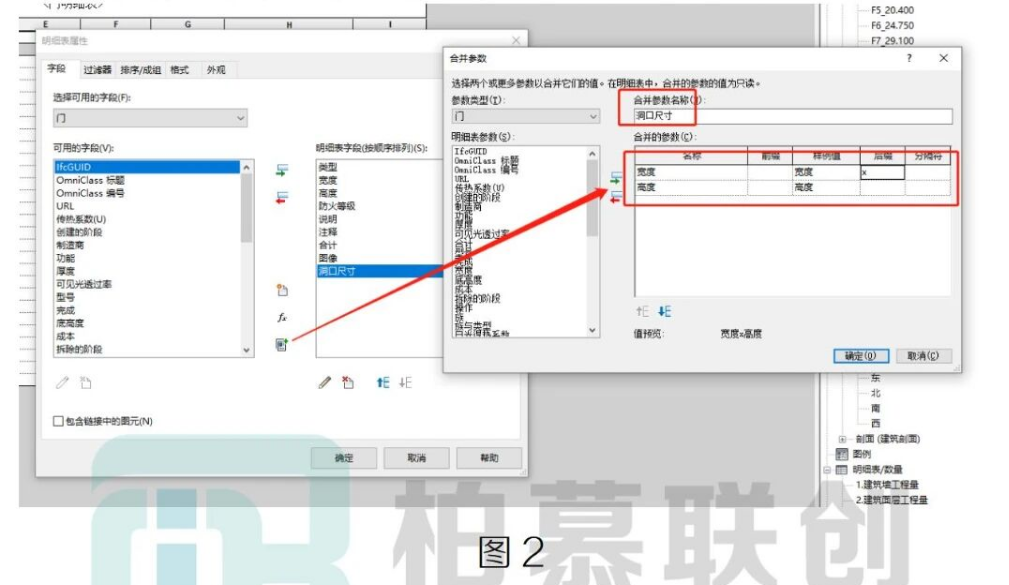Click 帮助 button in Schedule Properties dialog

pos(489,458)
